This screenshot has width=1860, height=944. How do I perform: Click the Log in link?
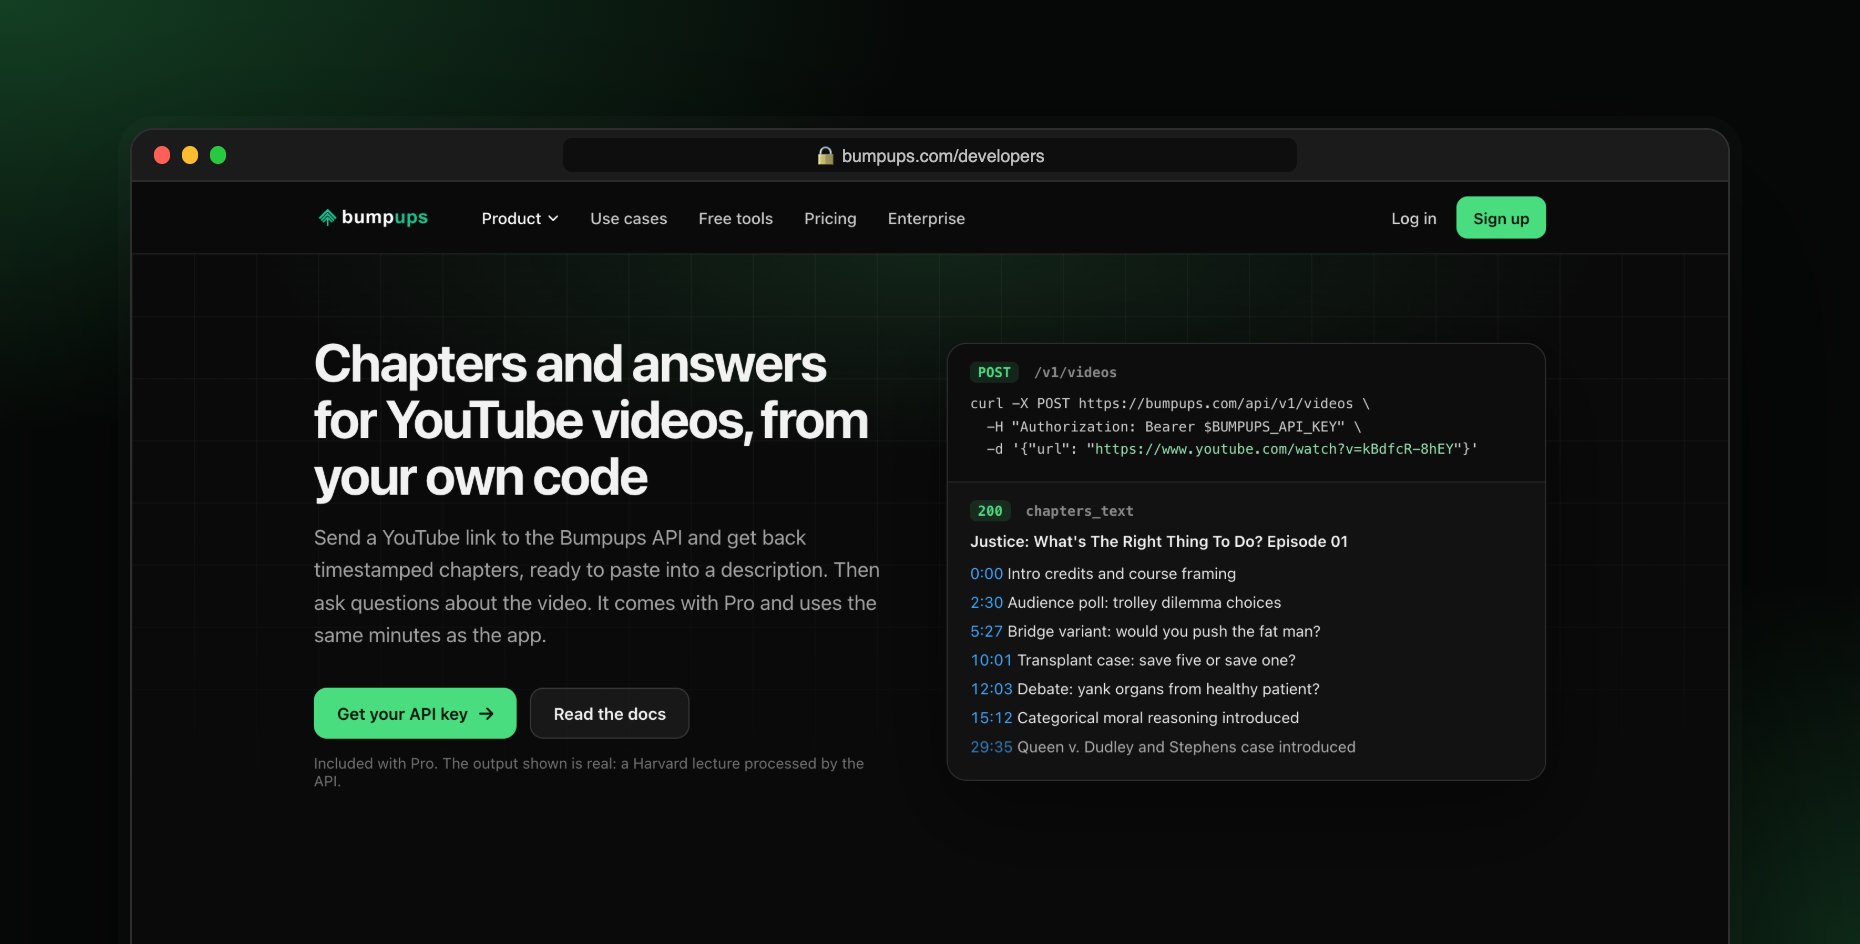coord(1413,218)
